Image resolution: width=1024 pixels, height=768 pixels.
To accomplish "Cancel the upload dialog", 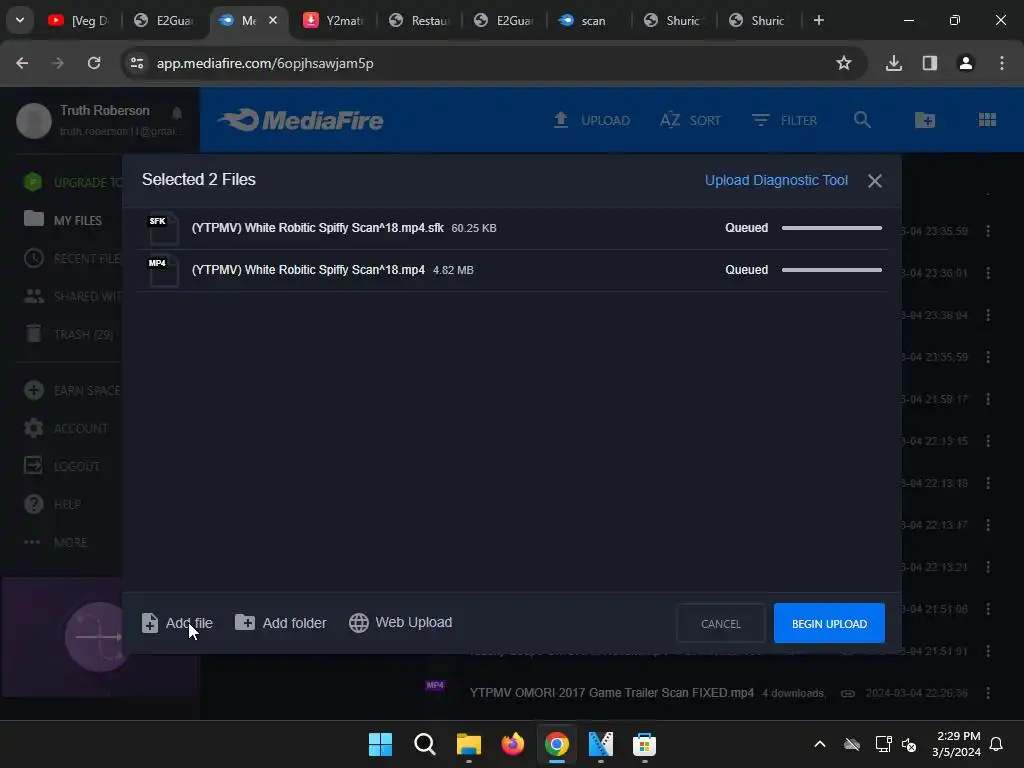I will [720, 623].
